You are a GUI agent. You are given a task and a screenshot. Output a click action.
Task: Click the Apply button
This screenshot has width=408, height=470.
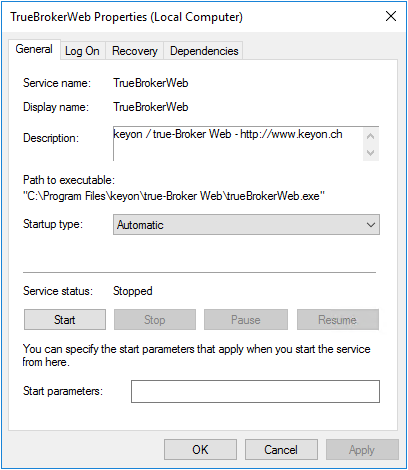coord(362,450)
